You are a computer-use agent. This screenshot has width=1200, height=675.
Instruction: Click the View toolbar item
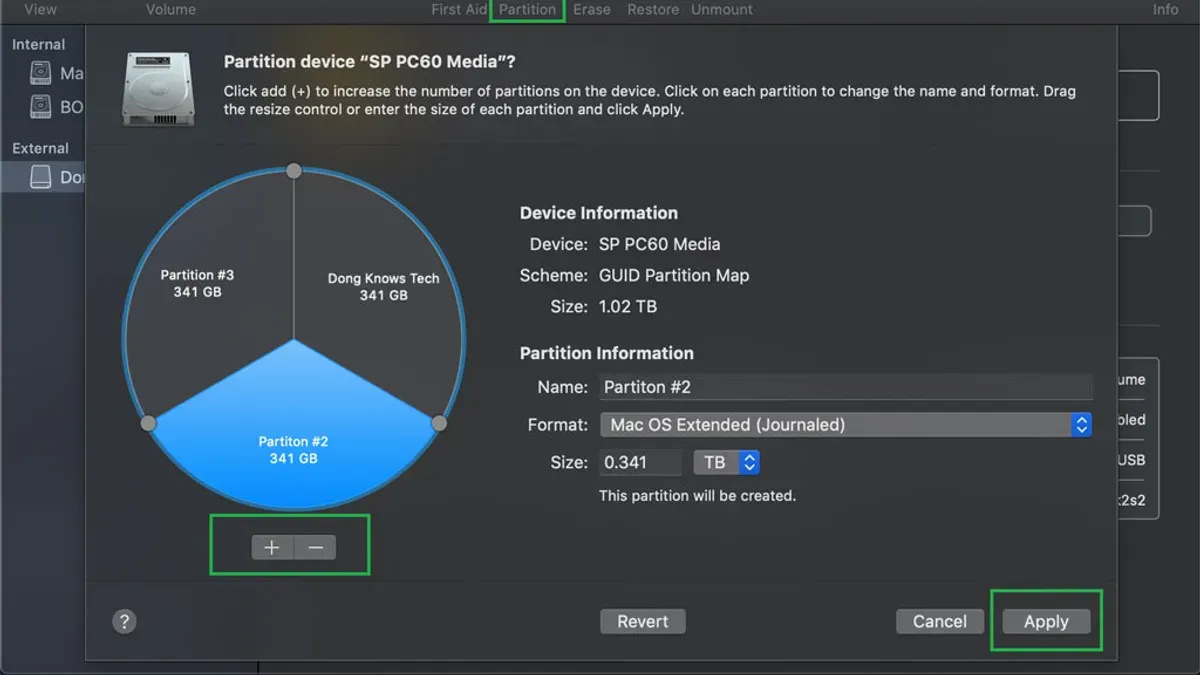[40, 9]
